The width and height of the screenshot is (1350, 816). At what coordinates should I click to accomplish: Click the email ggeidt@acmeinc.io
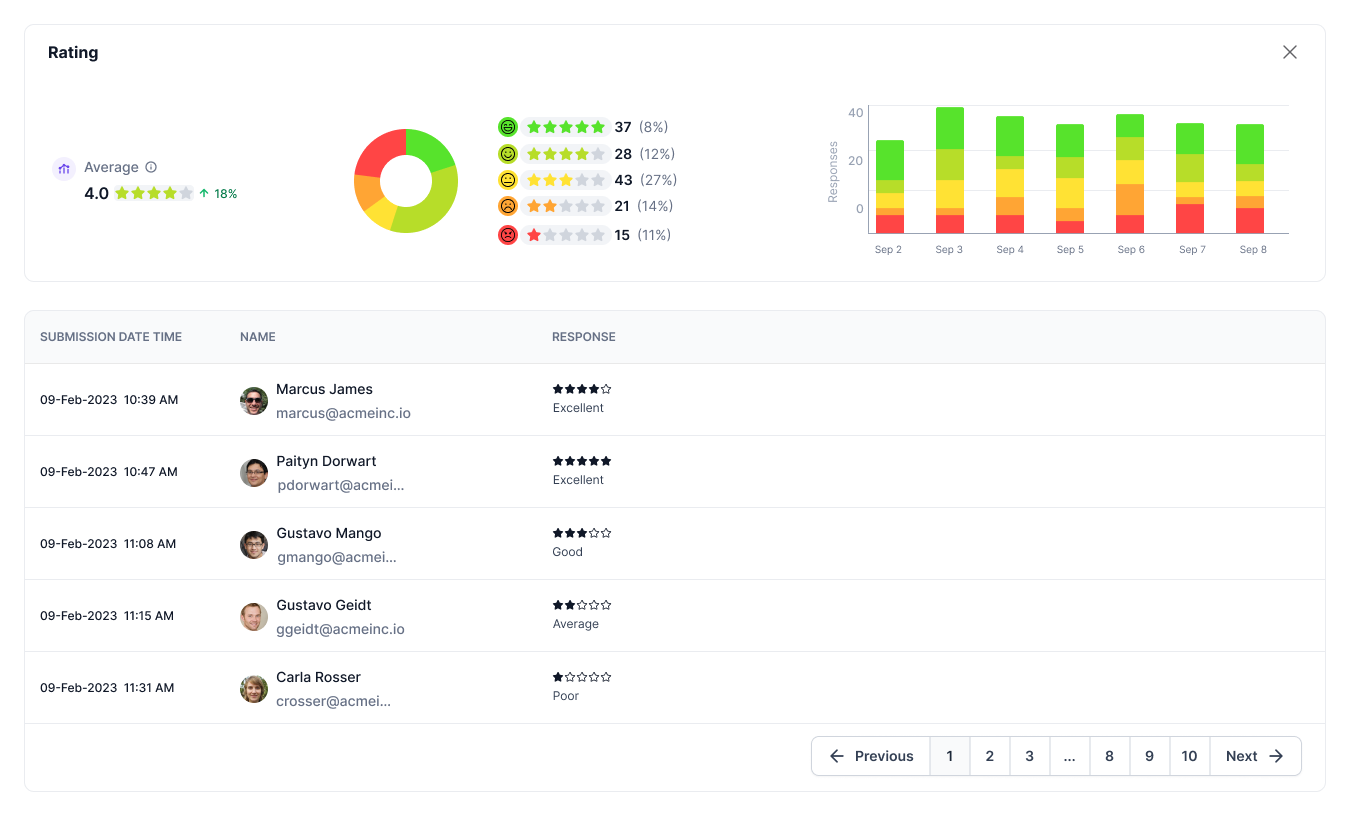[x=341, y=629]
